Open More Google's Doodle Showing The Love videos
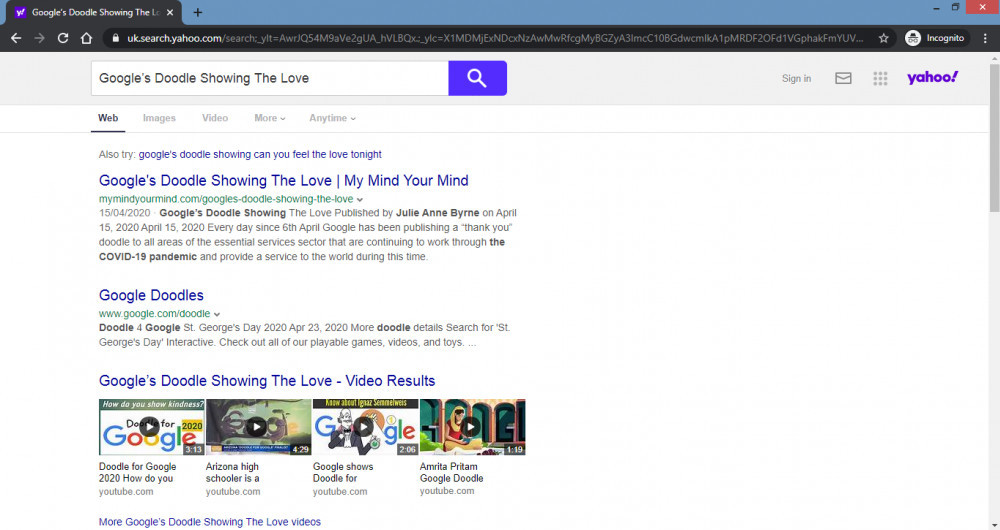Image resolution: width=1000 pixels, height=530 pixels. (x=210, y=522)
